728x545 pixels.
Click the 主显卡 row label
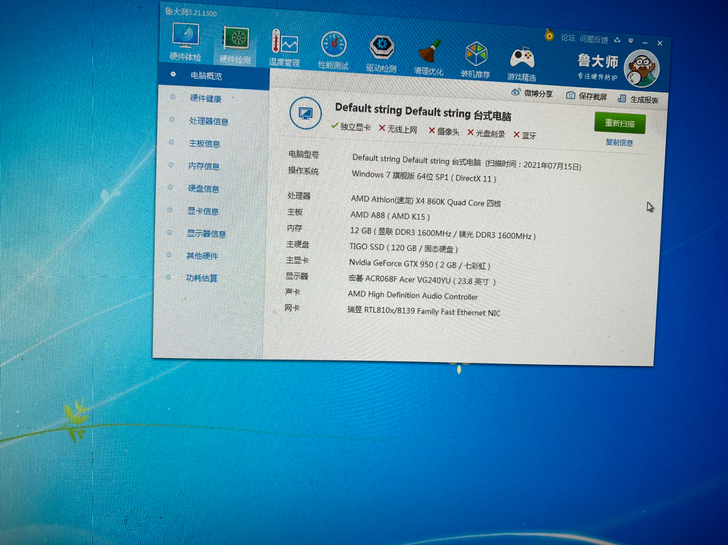(x=297, y=260)
